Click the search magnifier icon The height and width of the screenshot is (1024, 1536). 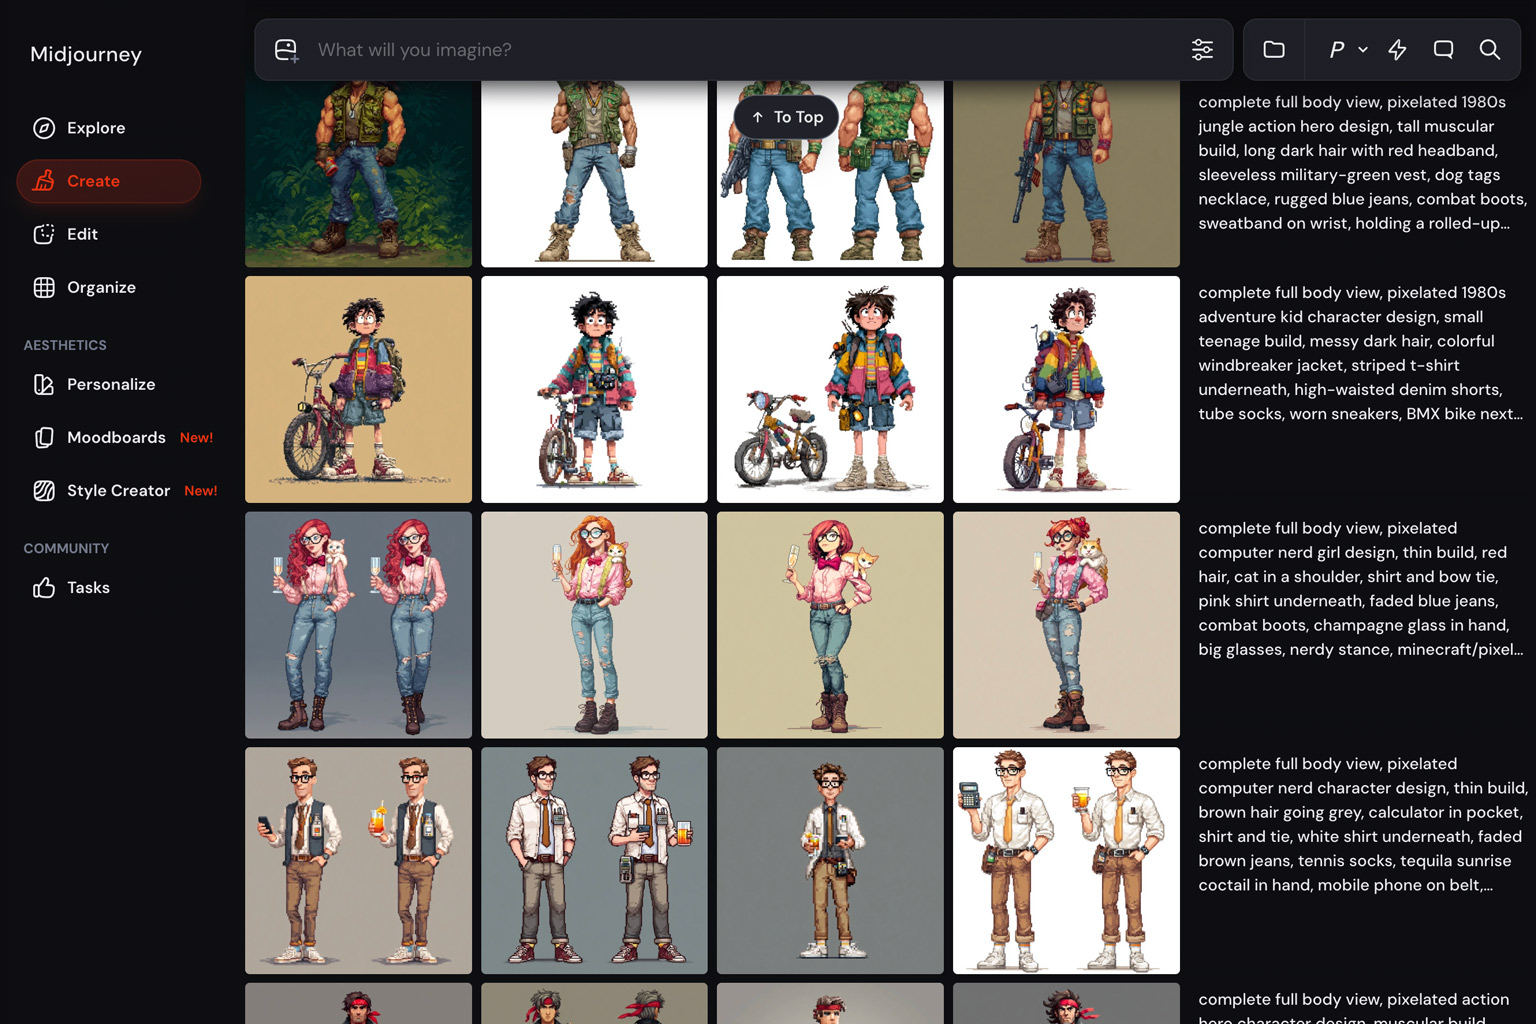click(1489, 50)
